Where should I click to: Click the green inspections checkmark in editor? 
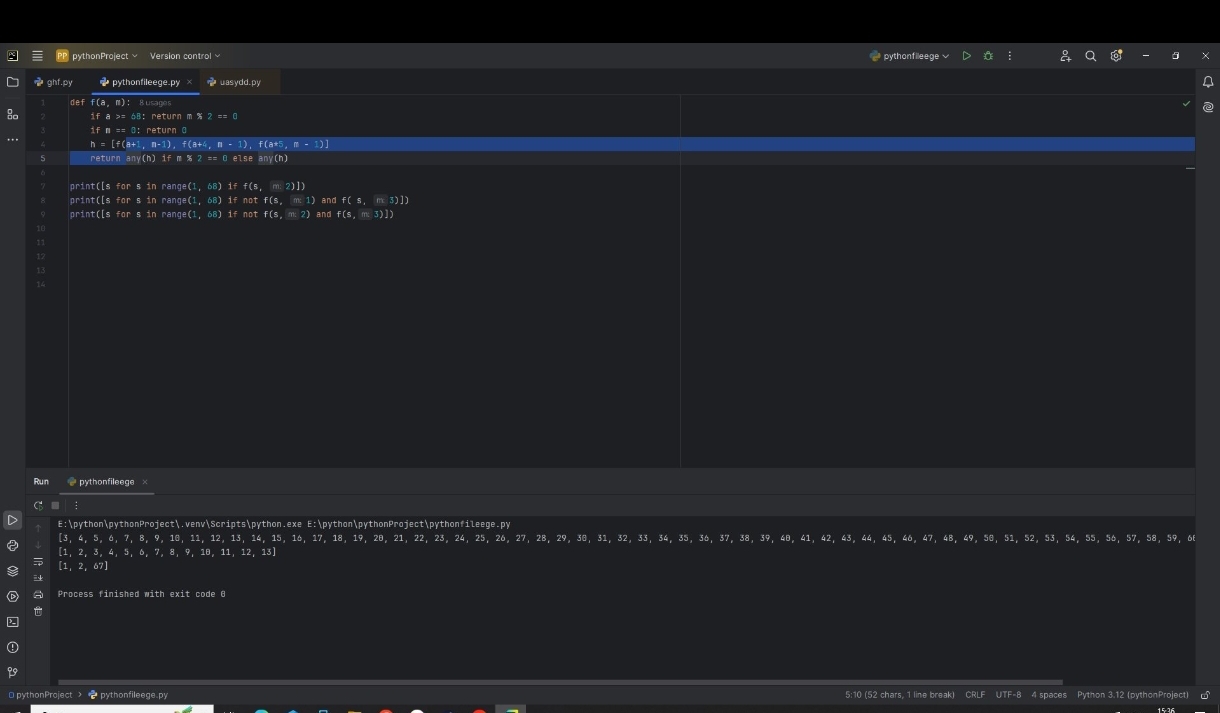click(x=1186, y=103)
